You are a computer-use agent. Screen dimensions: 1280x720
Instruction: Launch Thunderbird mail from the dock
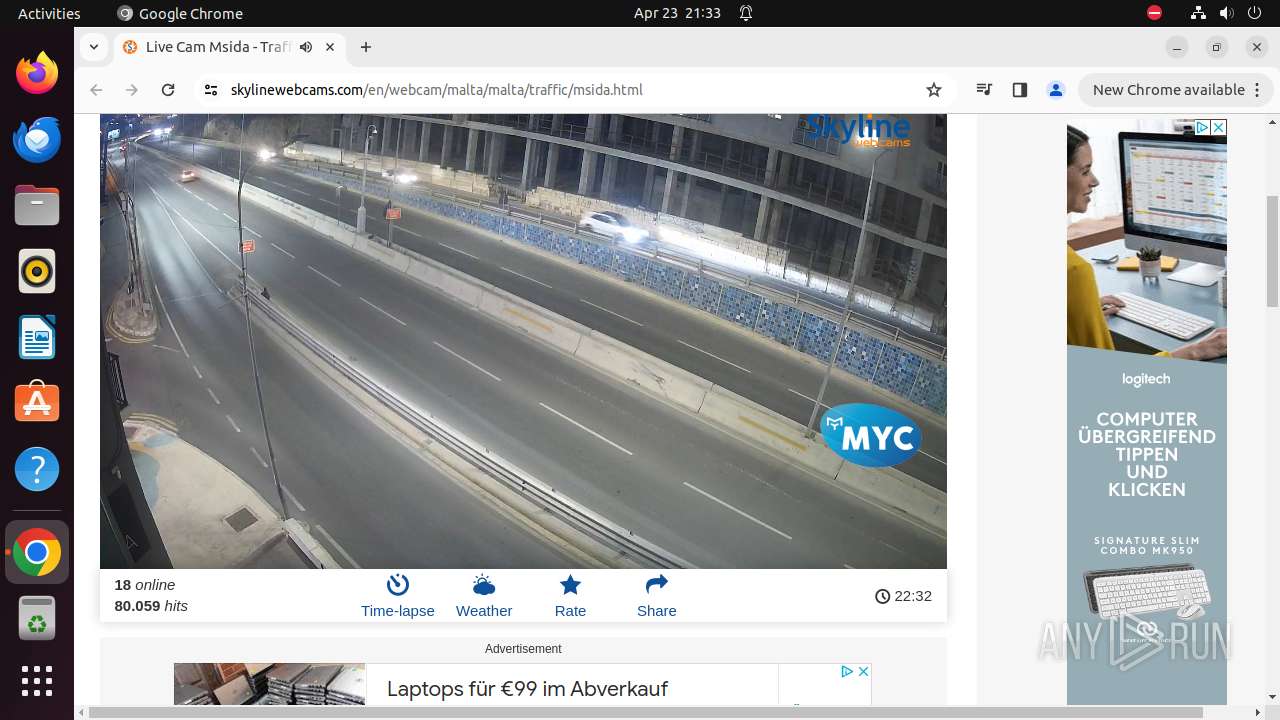coord(37,139)
